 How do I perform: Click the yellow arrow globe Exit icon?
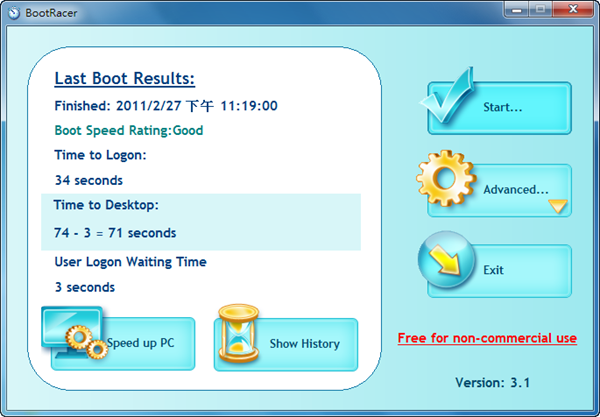446,259
